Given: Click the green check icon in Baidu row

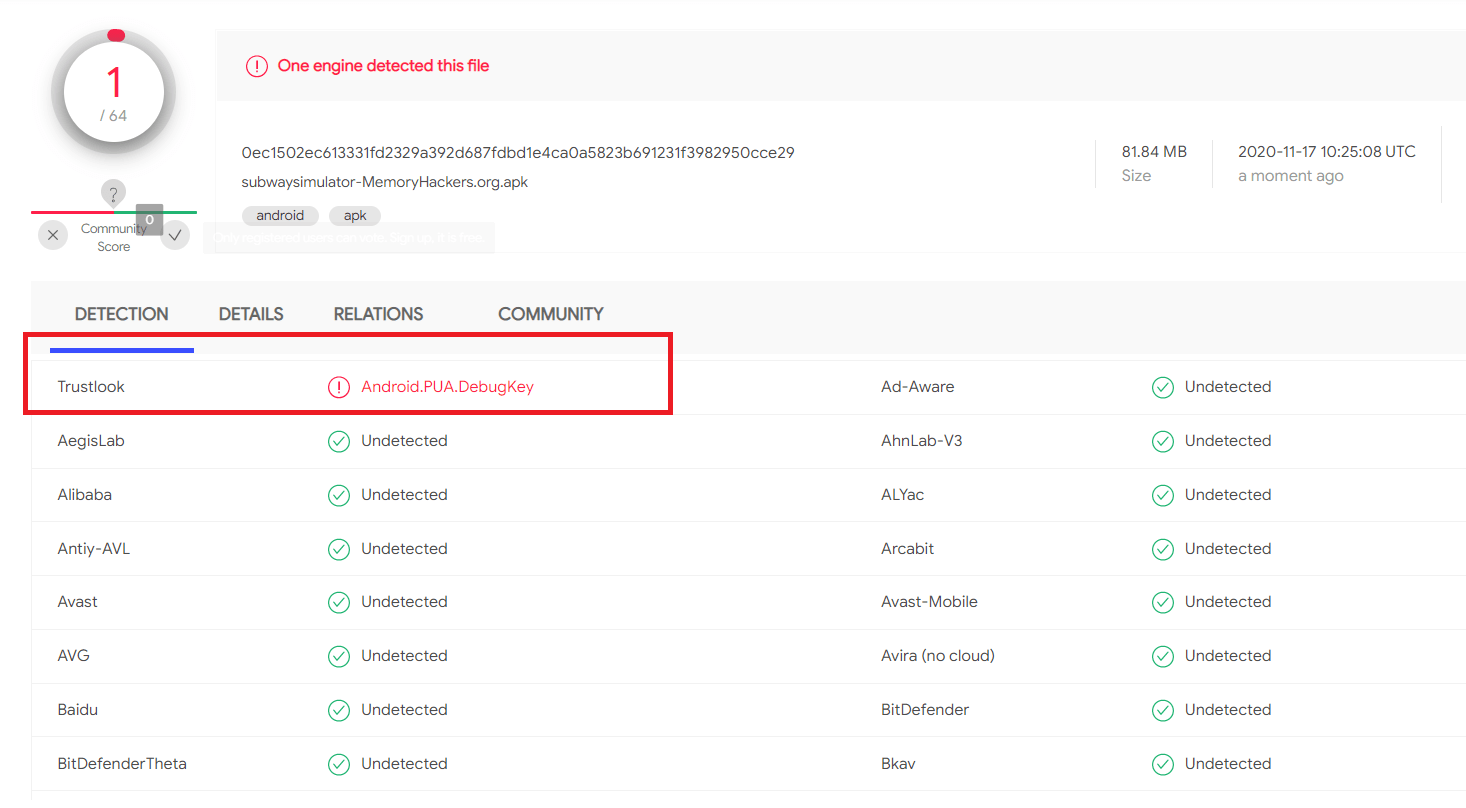Looking at the screenshot, I should tap(339, 710).
